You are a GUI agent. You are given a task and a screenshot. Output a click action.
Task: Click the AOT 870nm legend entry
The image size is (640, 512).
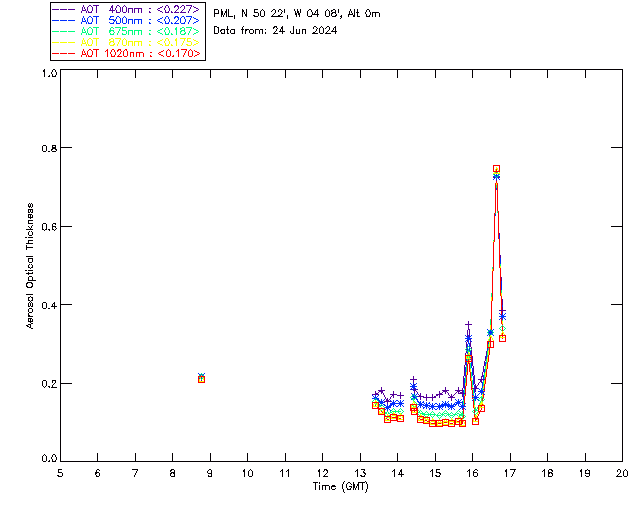[x=127, y=42]
